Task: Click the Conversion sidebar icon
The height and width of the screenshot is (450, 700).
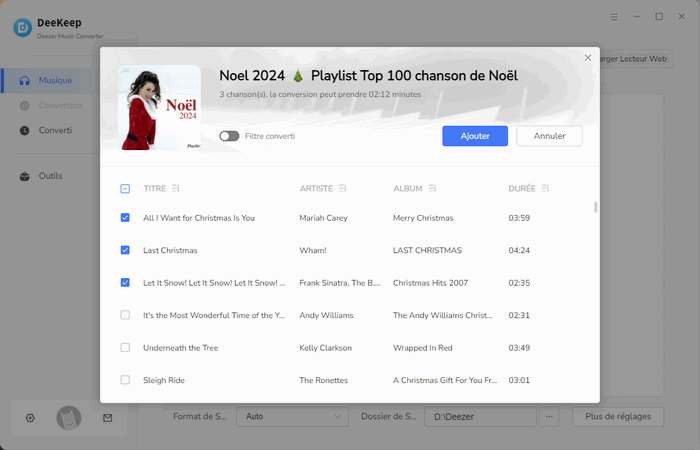Action: (25, 105)
